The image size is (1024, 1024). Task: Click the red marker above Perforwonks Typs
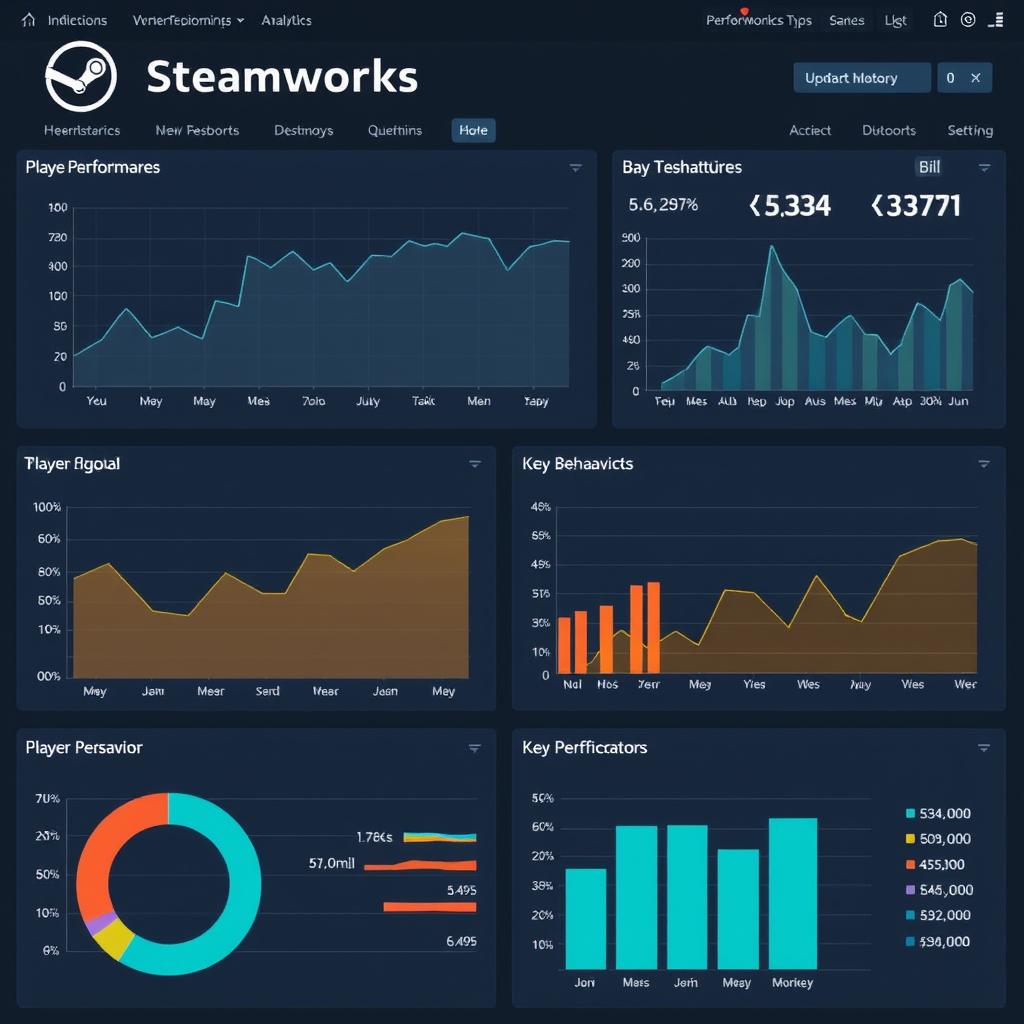click(744, 11)
